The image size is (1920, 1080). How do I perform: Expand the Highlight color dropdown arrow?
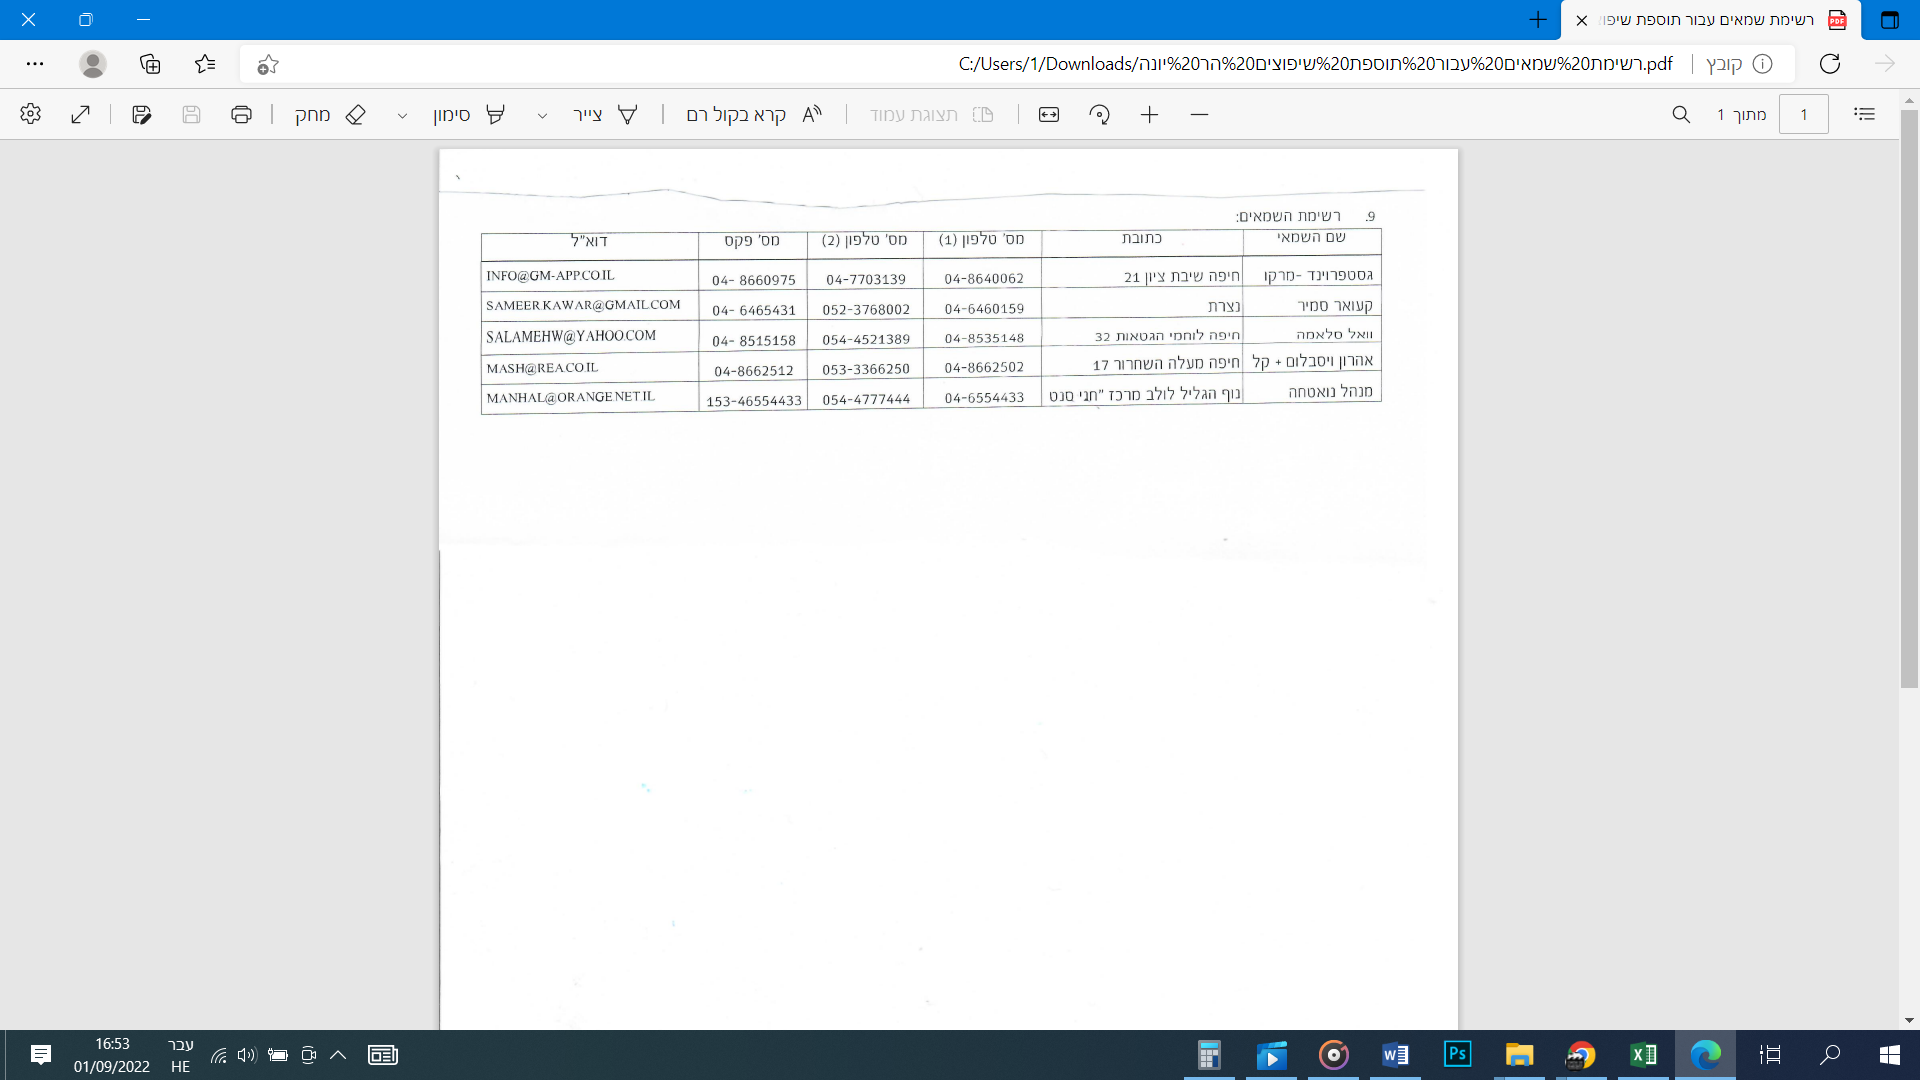point(402,115)
